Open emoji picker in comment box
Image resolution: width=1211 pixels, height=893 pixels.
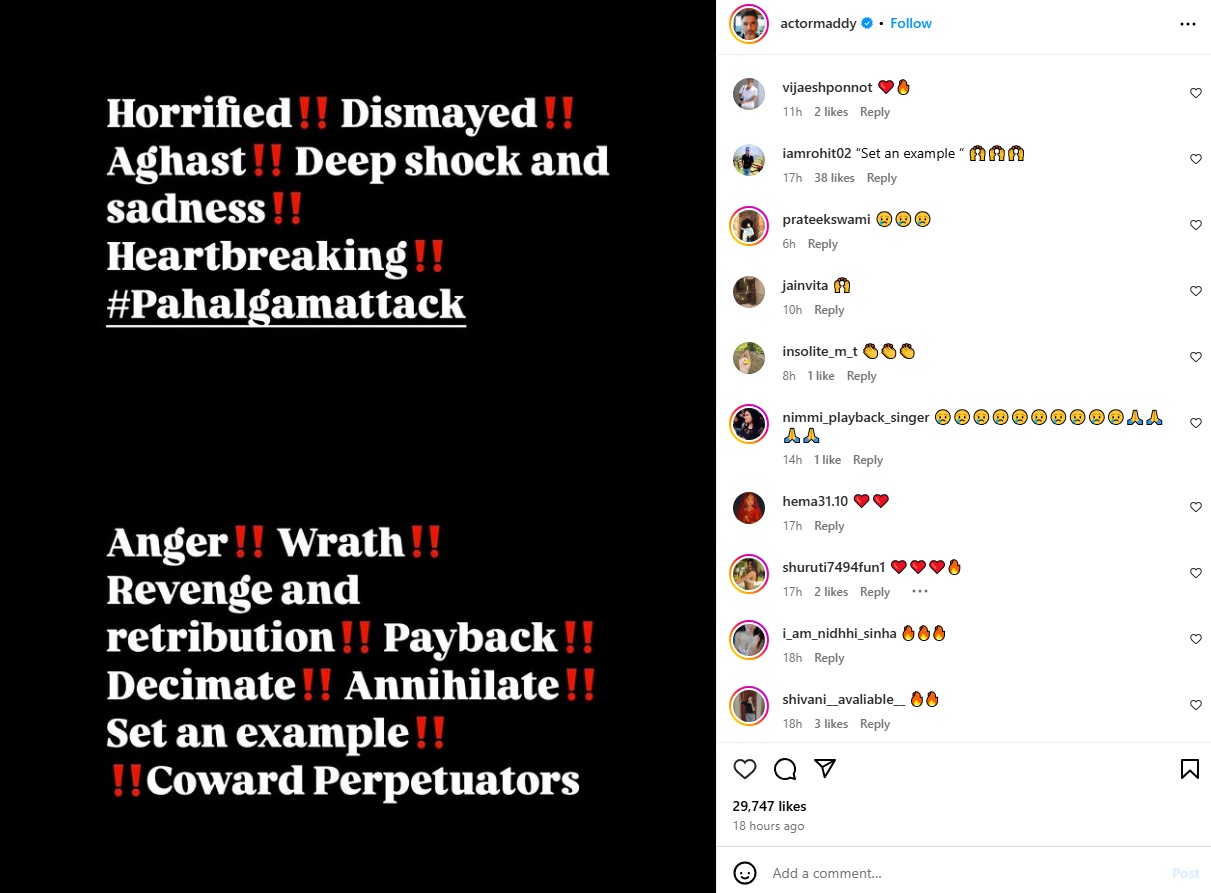745,873
